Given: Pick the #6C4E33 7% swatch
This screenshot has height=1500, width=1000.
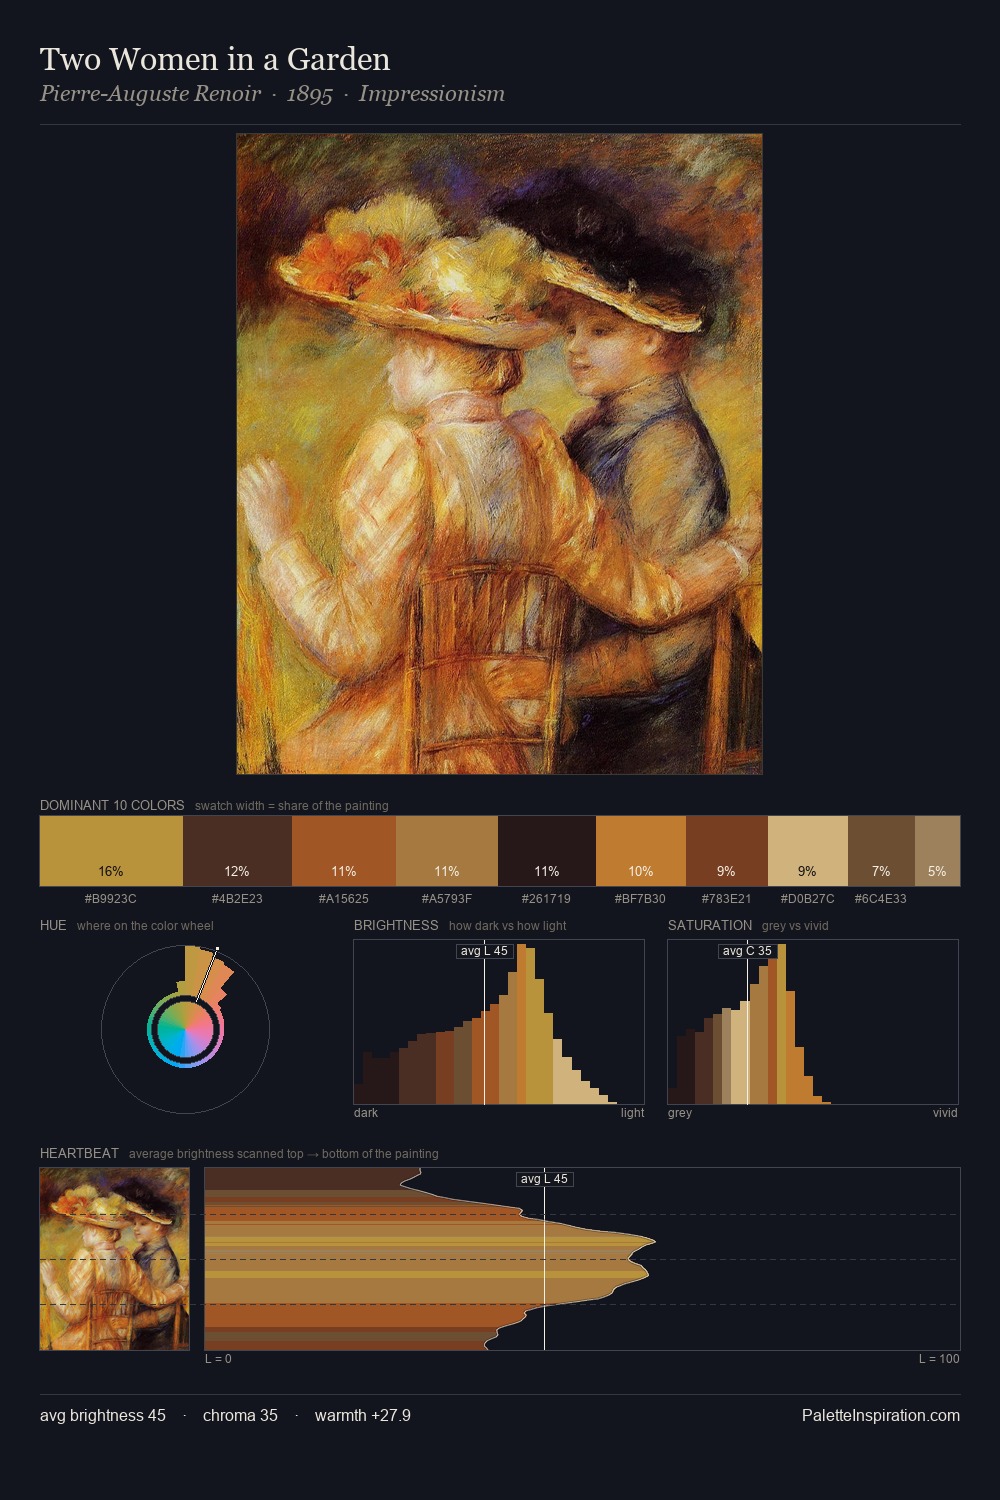Looking at the screenshot, I should coord(881,851).
